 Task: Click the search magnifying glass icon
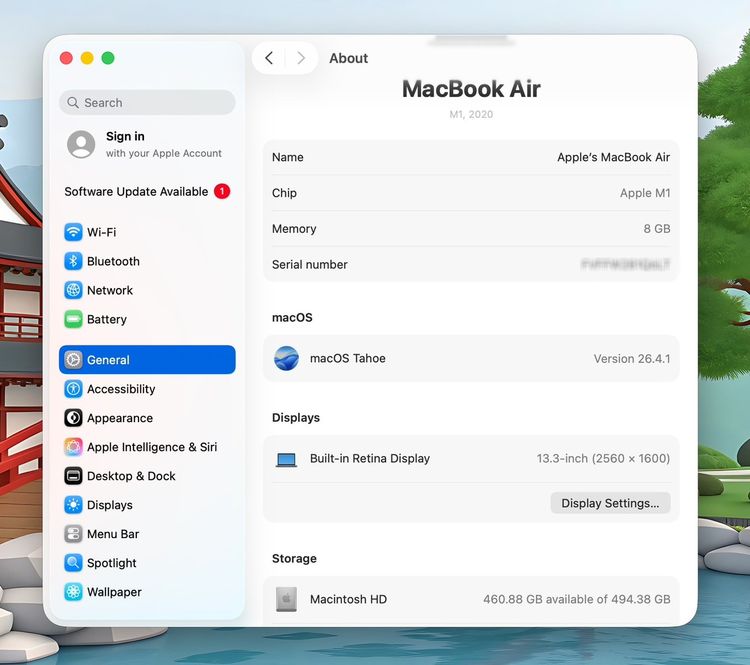click(73, 103)
